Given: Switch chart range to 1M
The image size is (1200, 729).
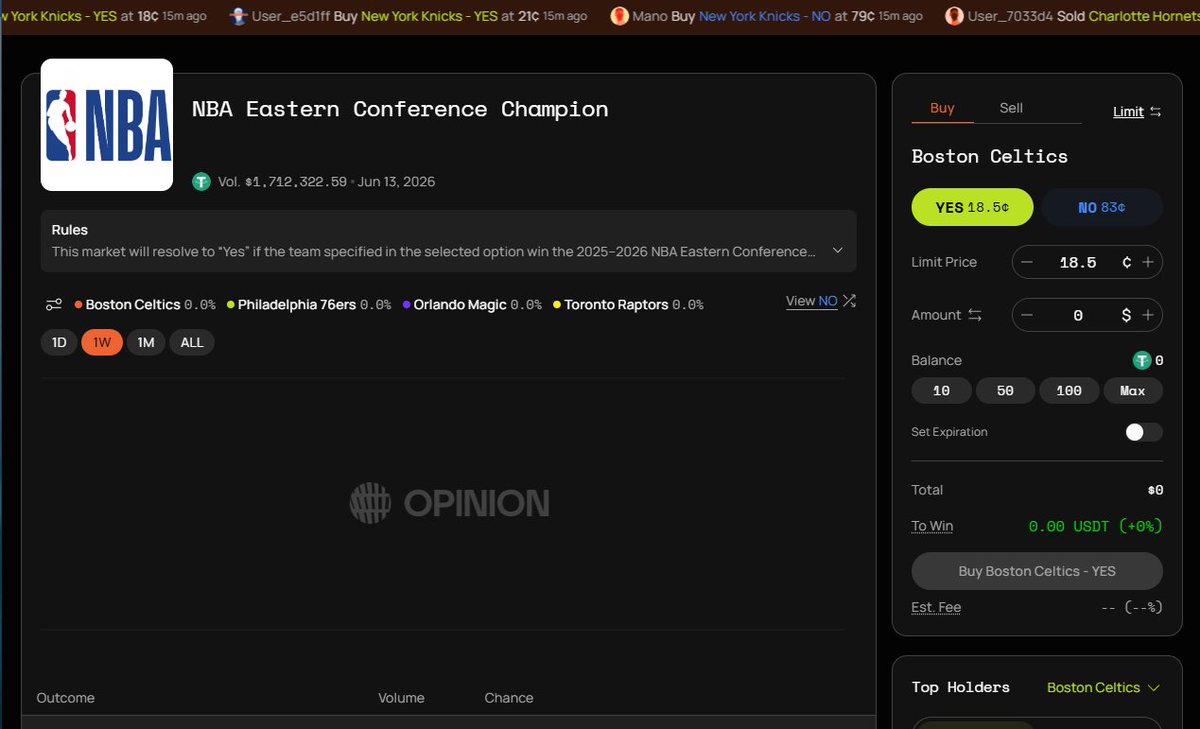Looking at the screenshot, I should click(x=146, y=343).
